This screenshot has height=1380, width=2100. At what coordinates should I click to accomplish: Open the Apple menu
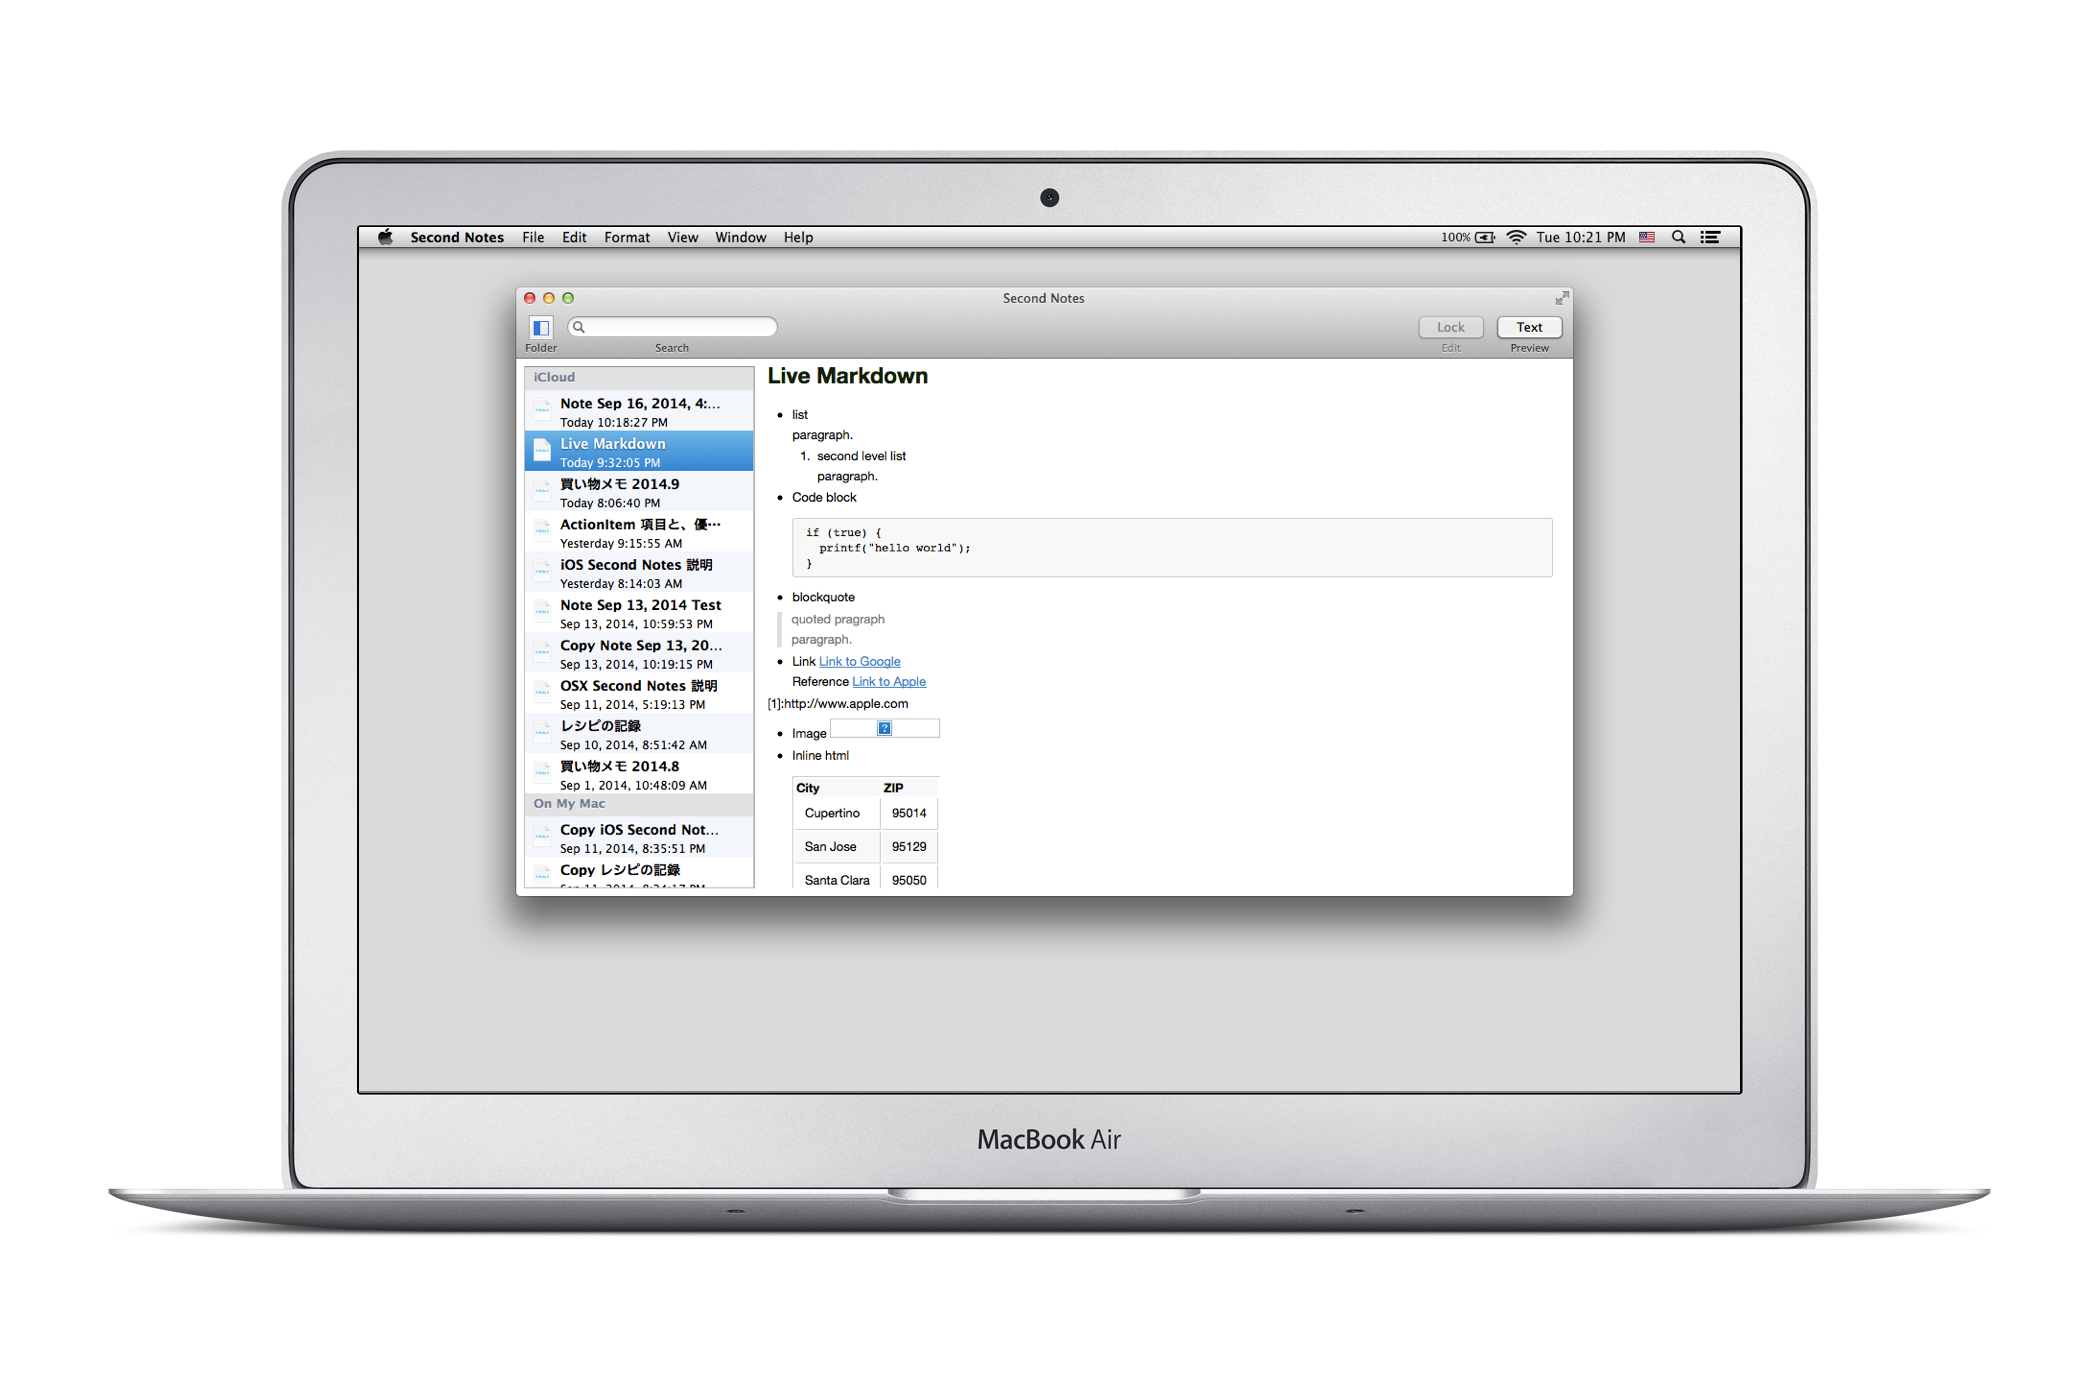(385, 237)
